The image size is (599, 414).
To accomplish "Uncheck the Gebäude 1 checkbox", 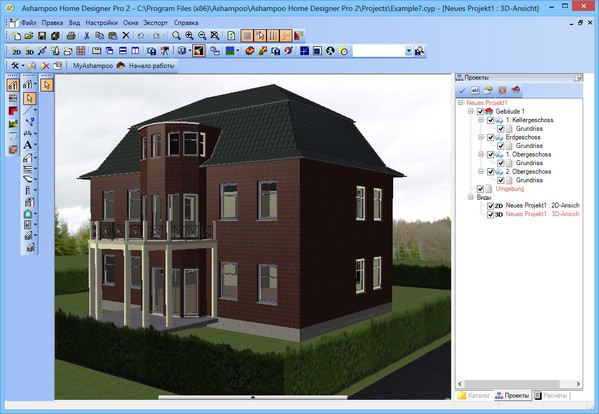I will pos(481,112).
